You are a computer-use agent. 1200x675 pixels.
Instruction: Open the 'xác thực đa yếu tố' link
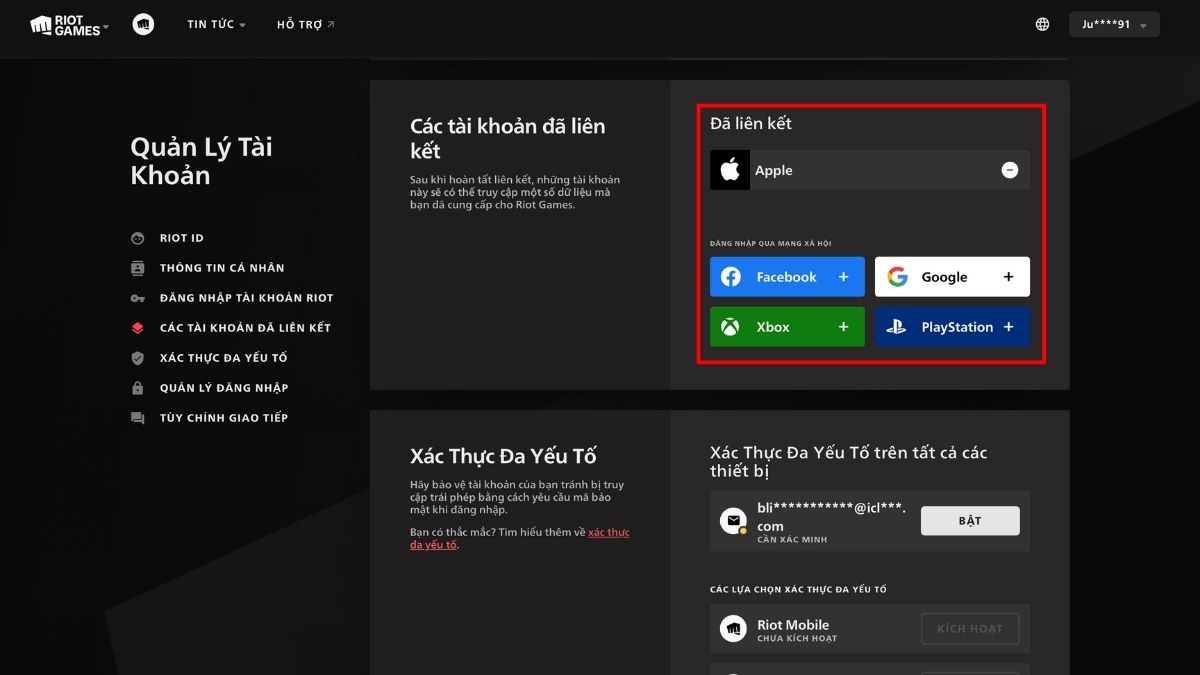608,533
